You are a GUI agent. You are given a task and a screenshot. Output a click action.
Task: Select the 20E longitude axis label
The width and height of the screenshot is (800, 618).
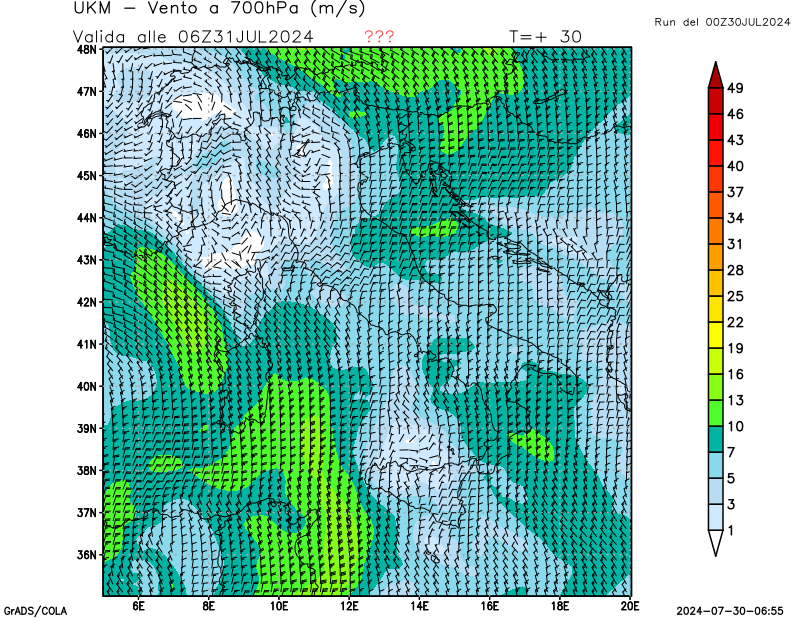(x=630, y=605)
